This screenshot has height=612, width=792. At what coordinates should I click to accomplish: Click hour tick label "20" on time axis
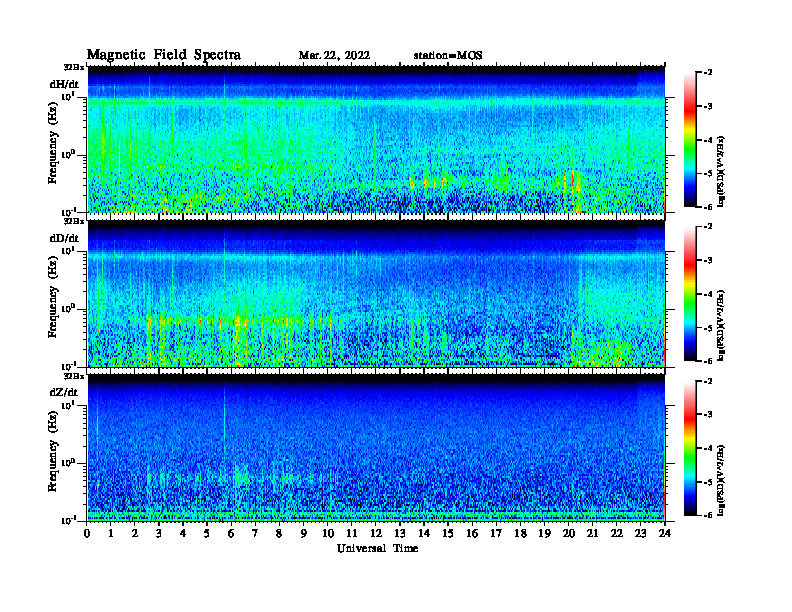point(568,533)
